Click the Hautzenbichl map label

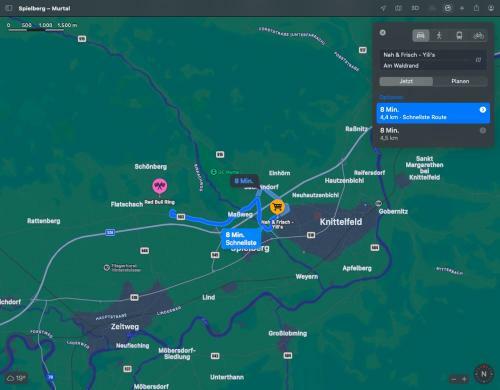(344, 180)
